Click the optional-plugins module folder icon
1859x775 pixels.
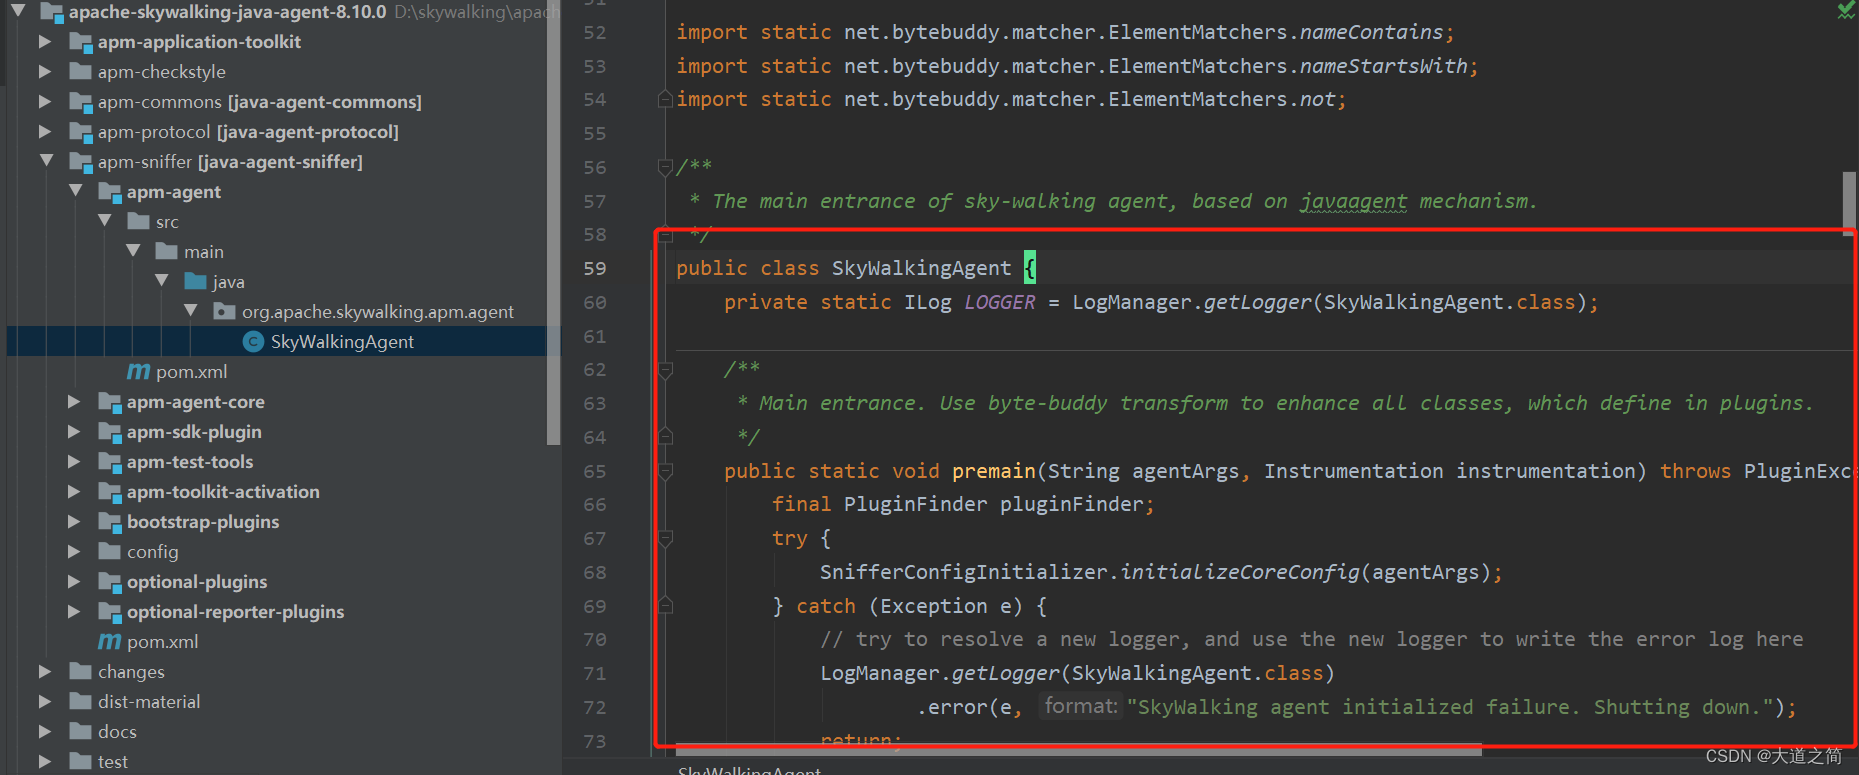coord(110,582)
